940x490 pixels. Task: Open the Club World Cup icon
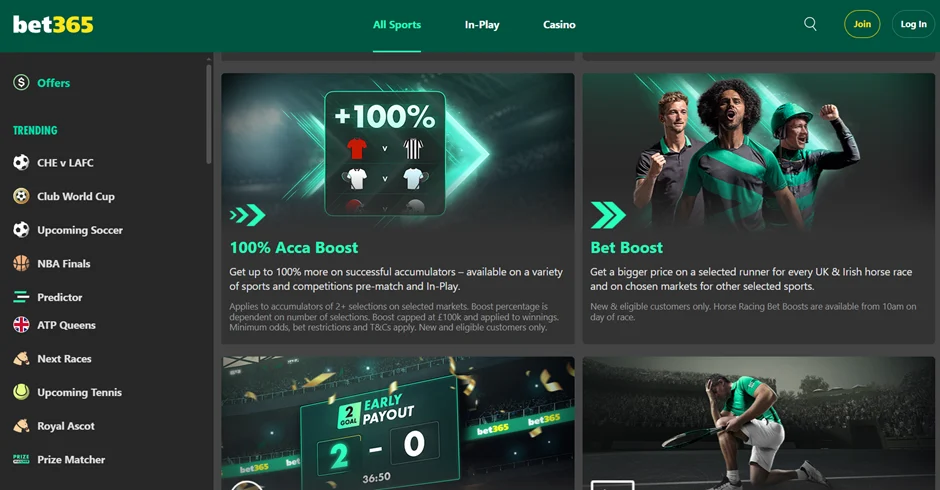[x=21, y=196]
